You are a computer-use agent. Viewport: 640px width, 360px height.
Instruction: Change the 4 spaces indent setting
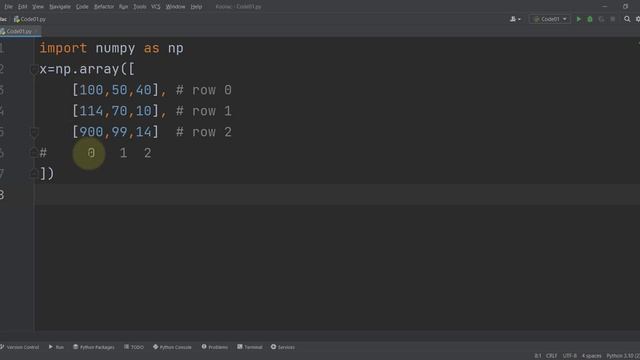(591, 356)
